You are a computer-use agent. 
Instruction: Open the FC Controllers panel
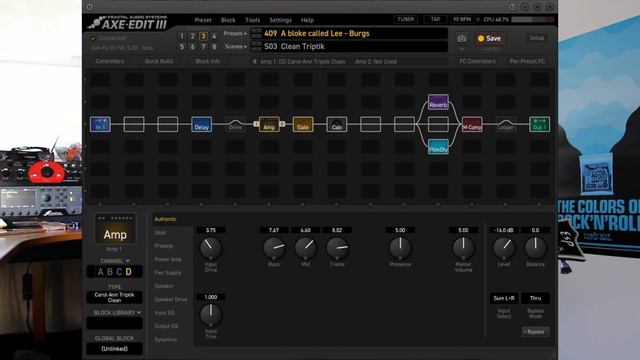click(x=477, y=61)
